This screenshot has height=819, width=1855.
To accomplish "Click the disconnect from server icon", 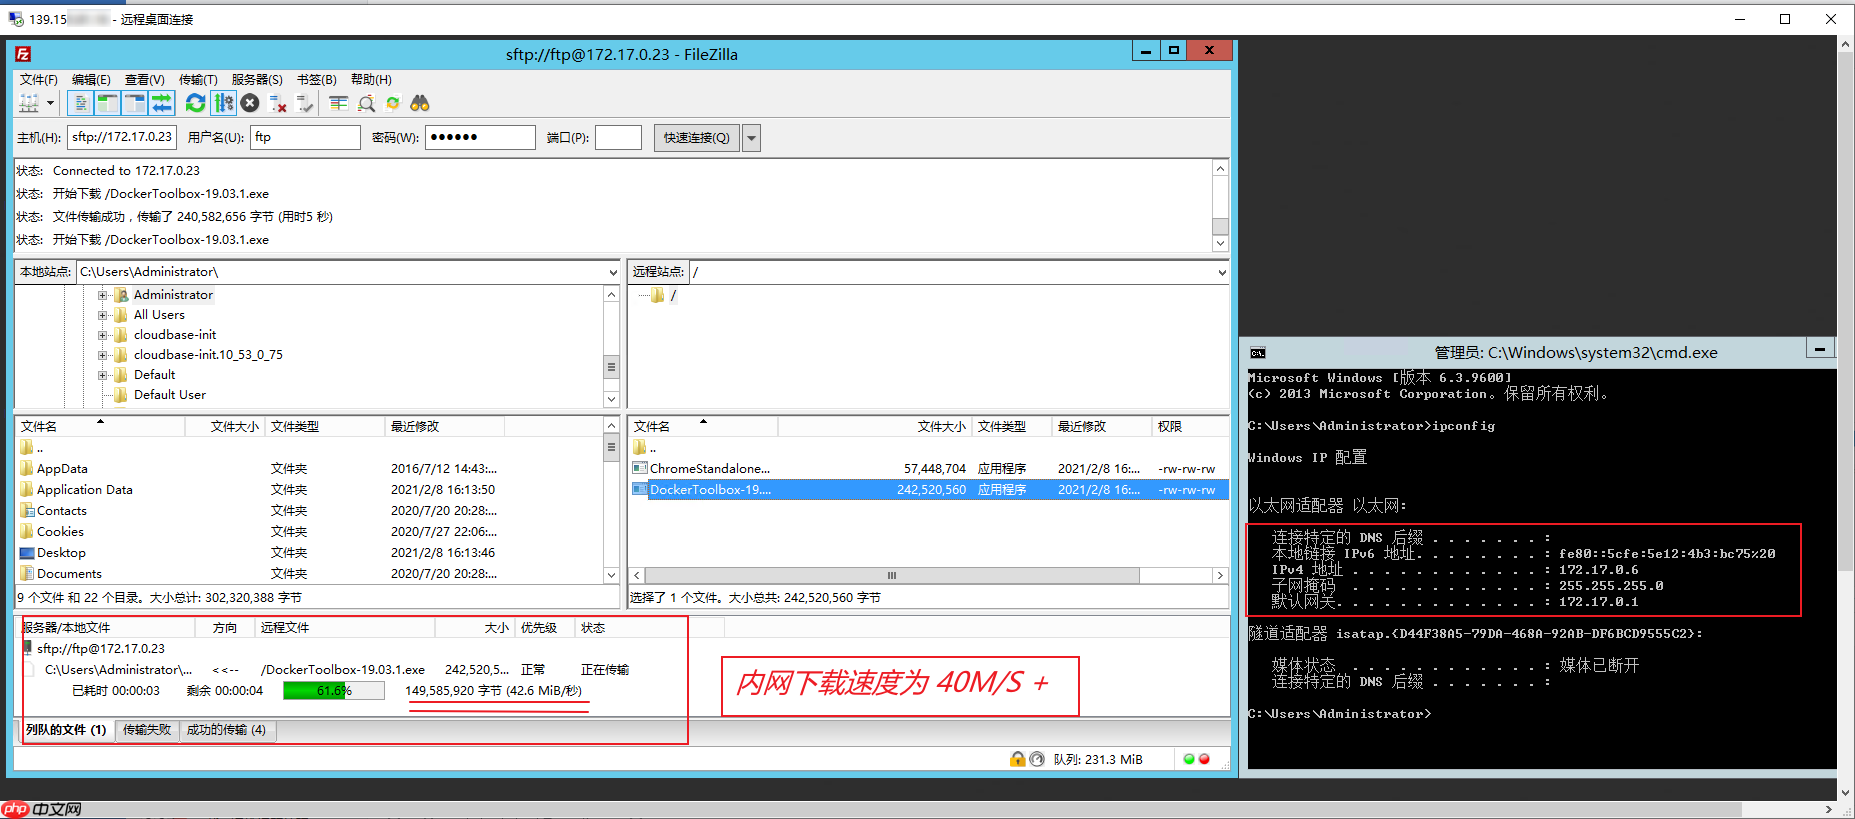I will (279, 103).
